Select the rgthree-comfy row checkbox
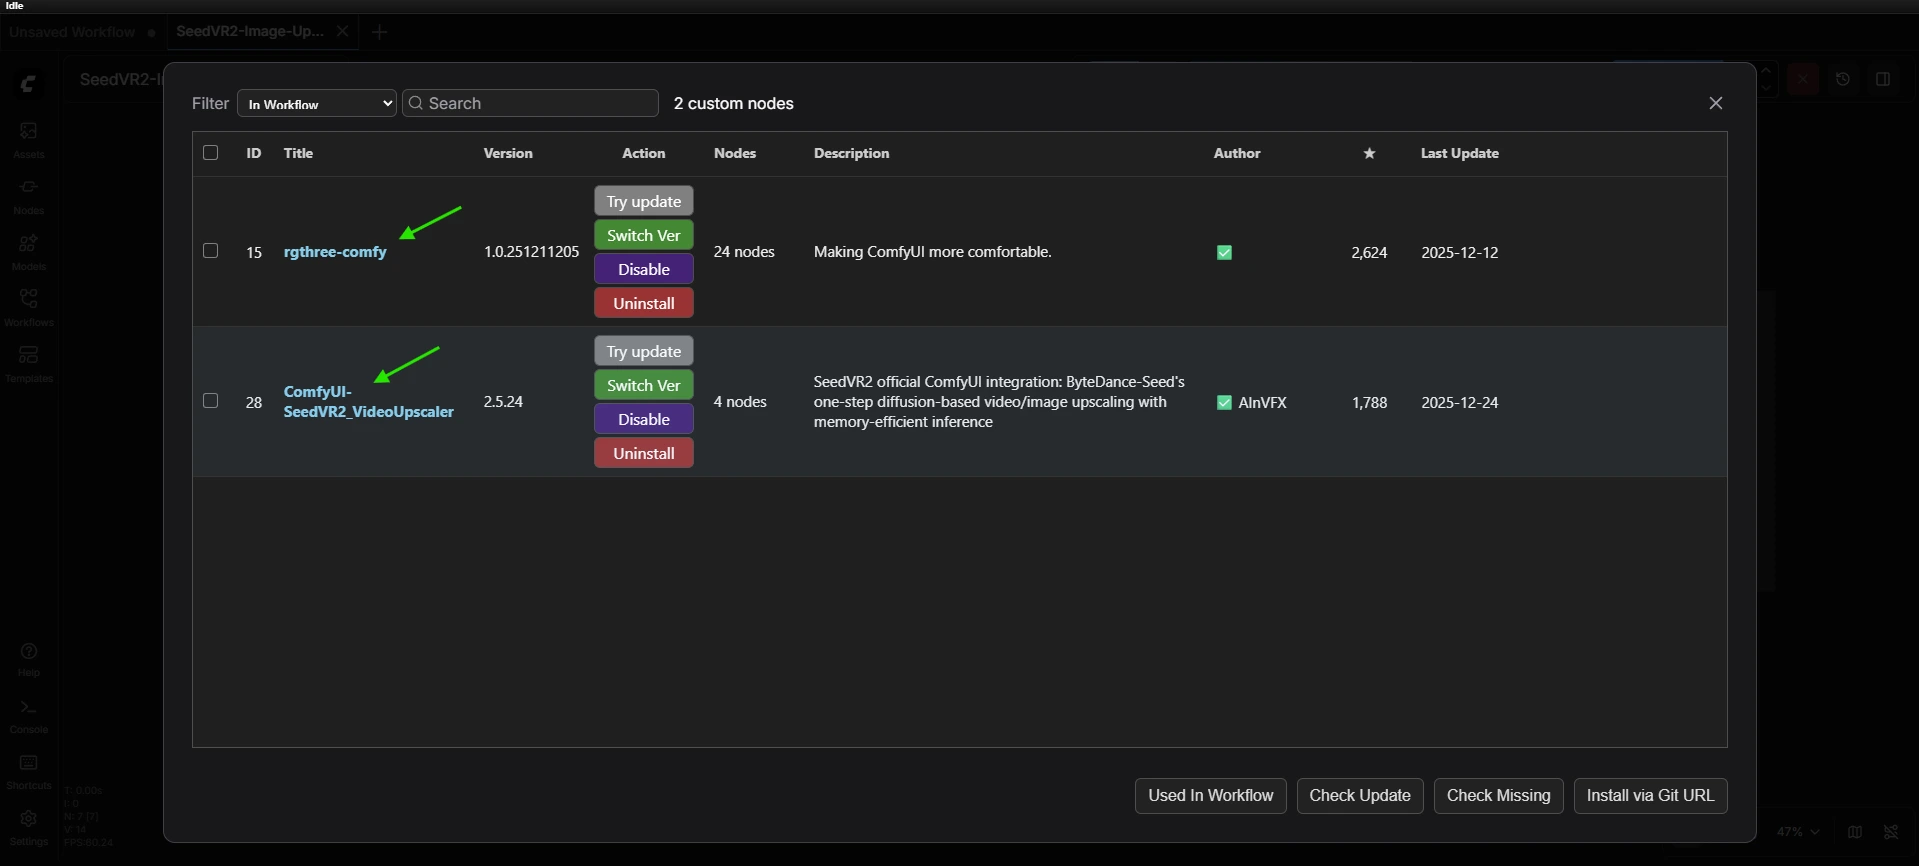 click(x=210, y=251)
